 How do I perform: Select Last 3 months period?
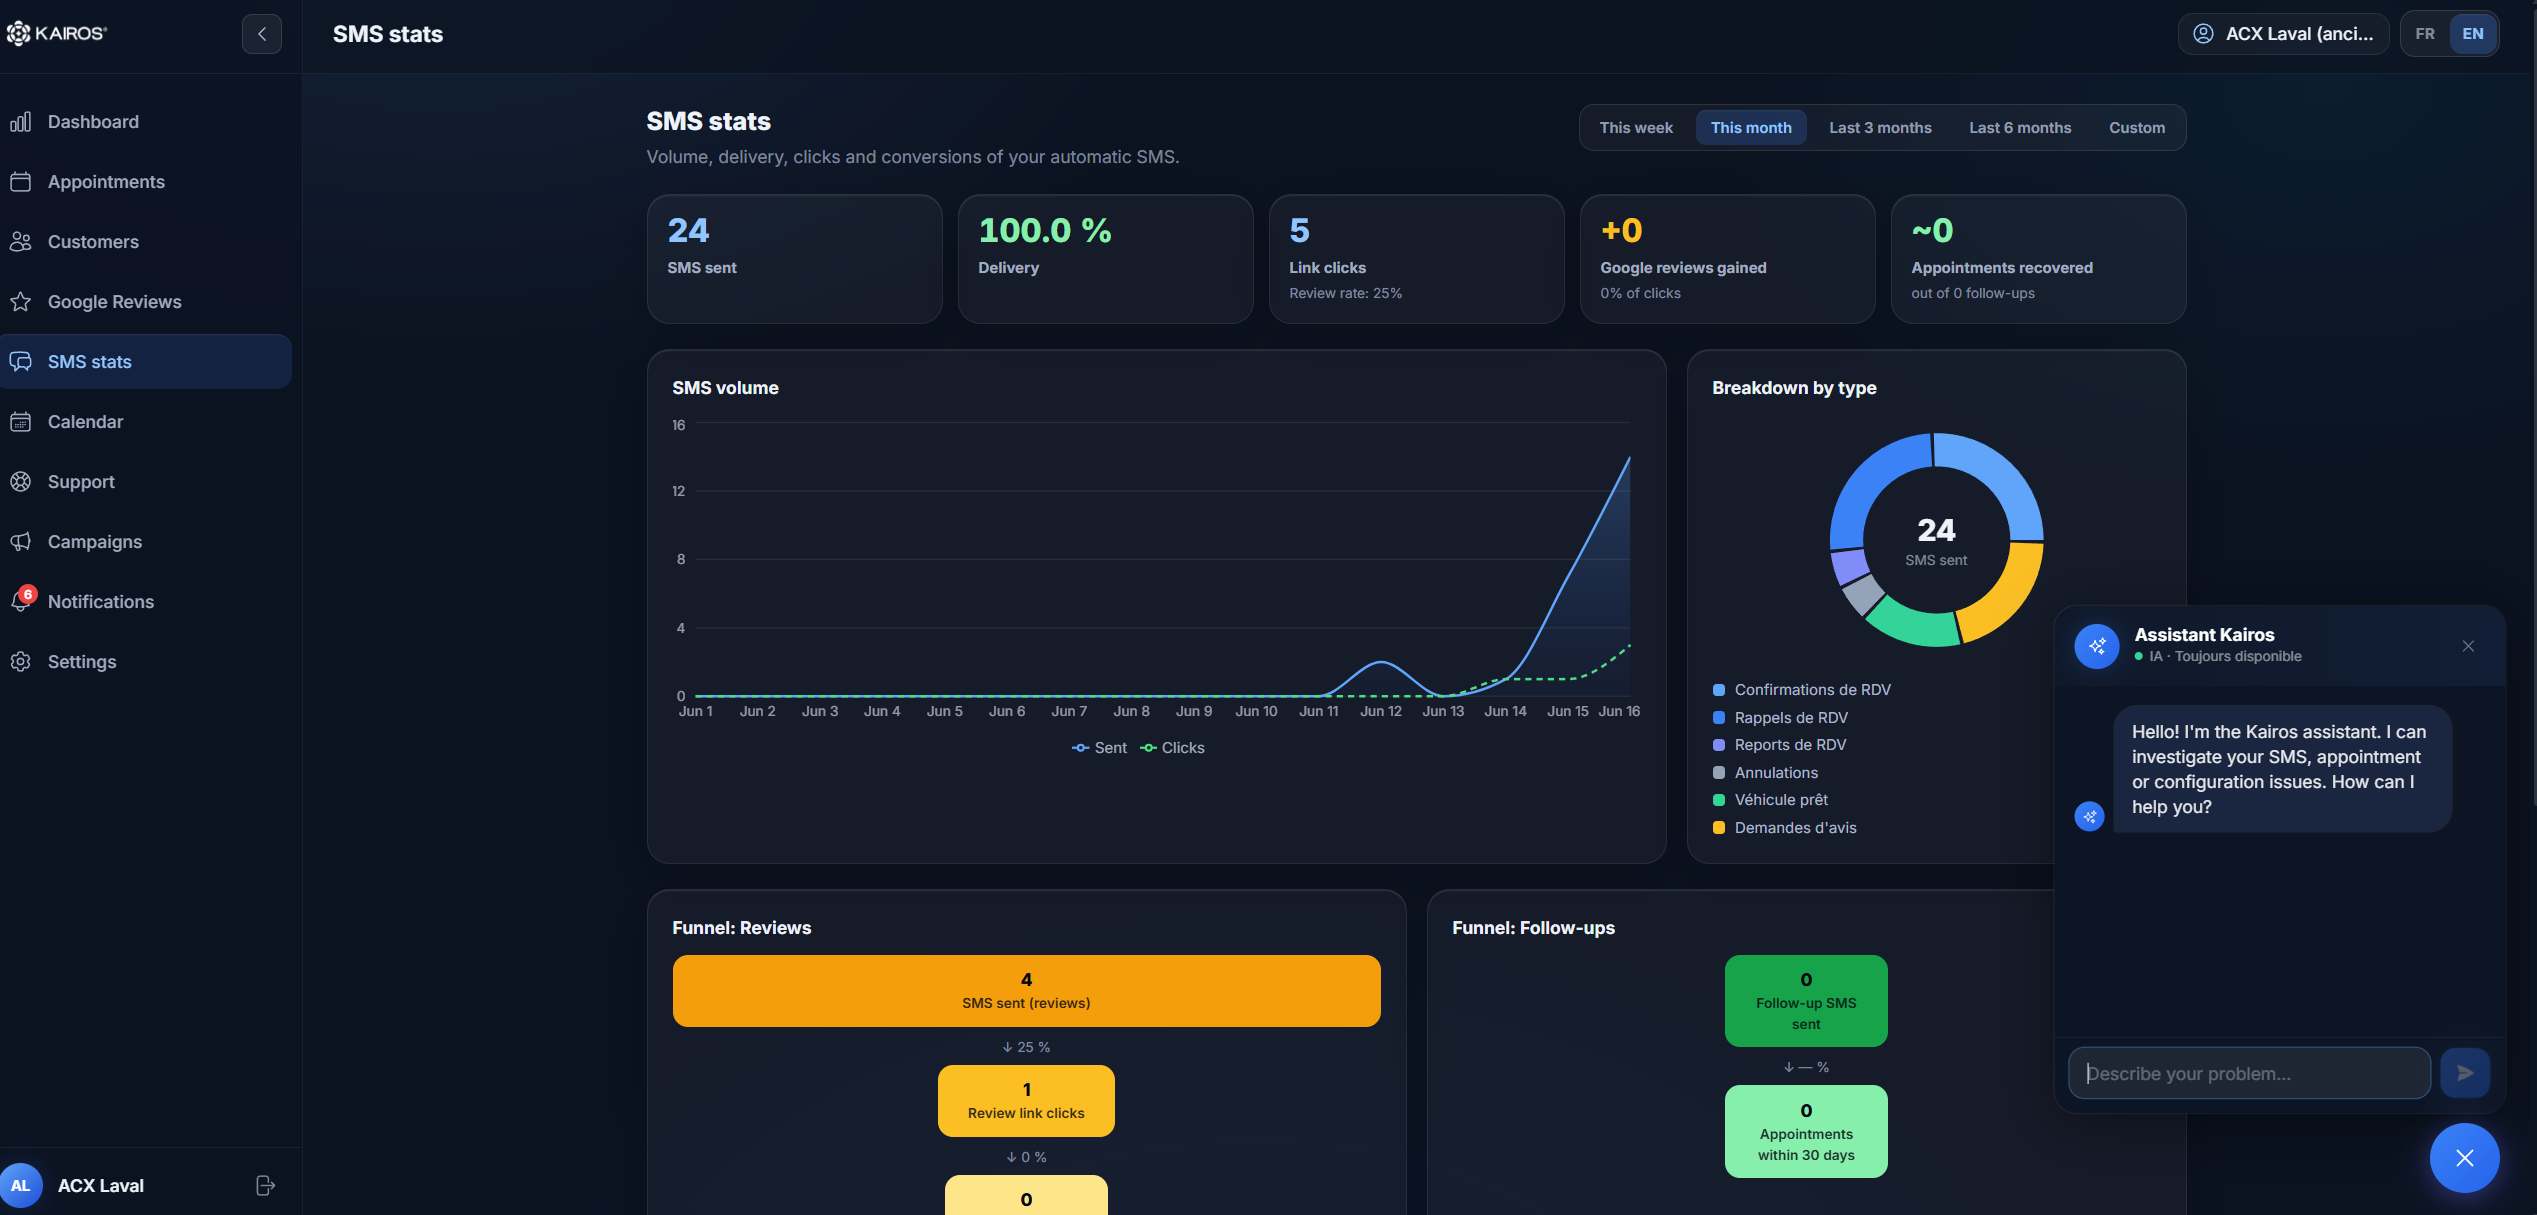point(1880,128)
